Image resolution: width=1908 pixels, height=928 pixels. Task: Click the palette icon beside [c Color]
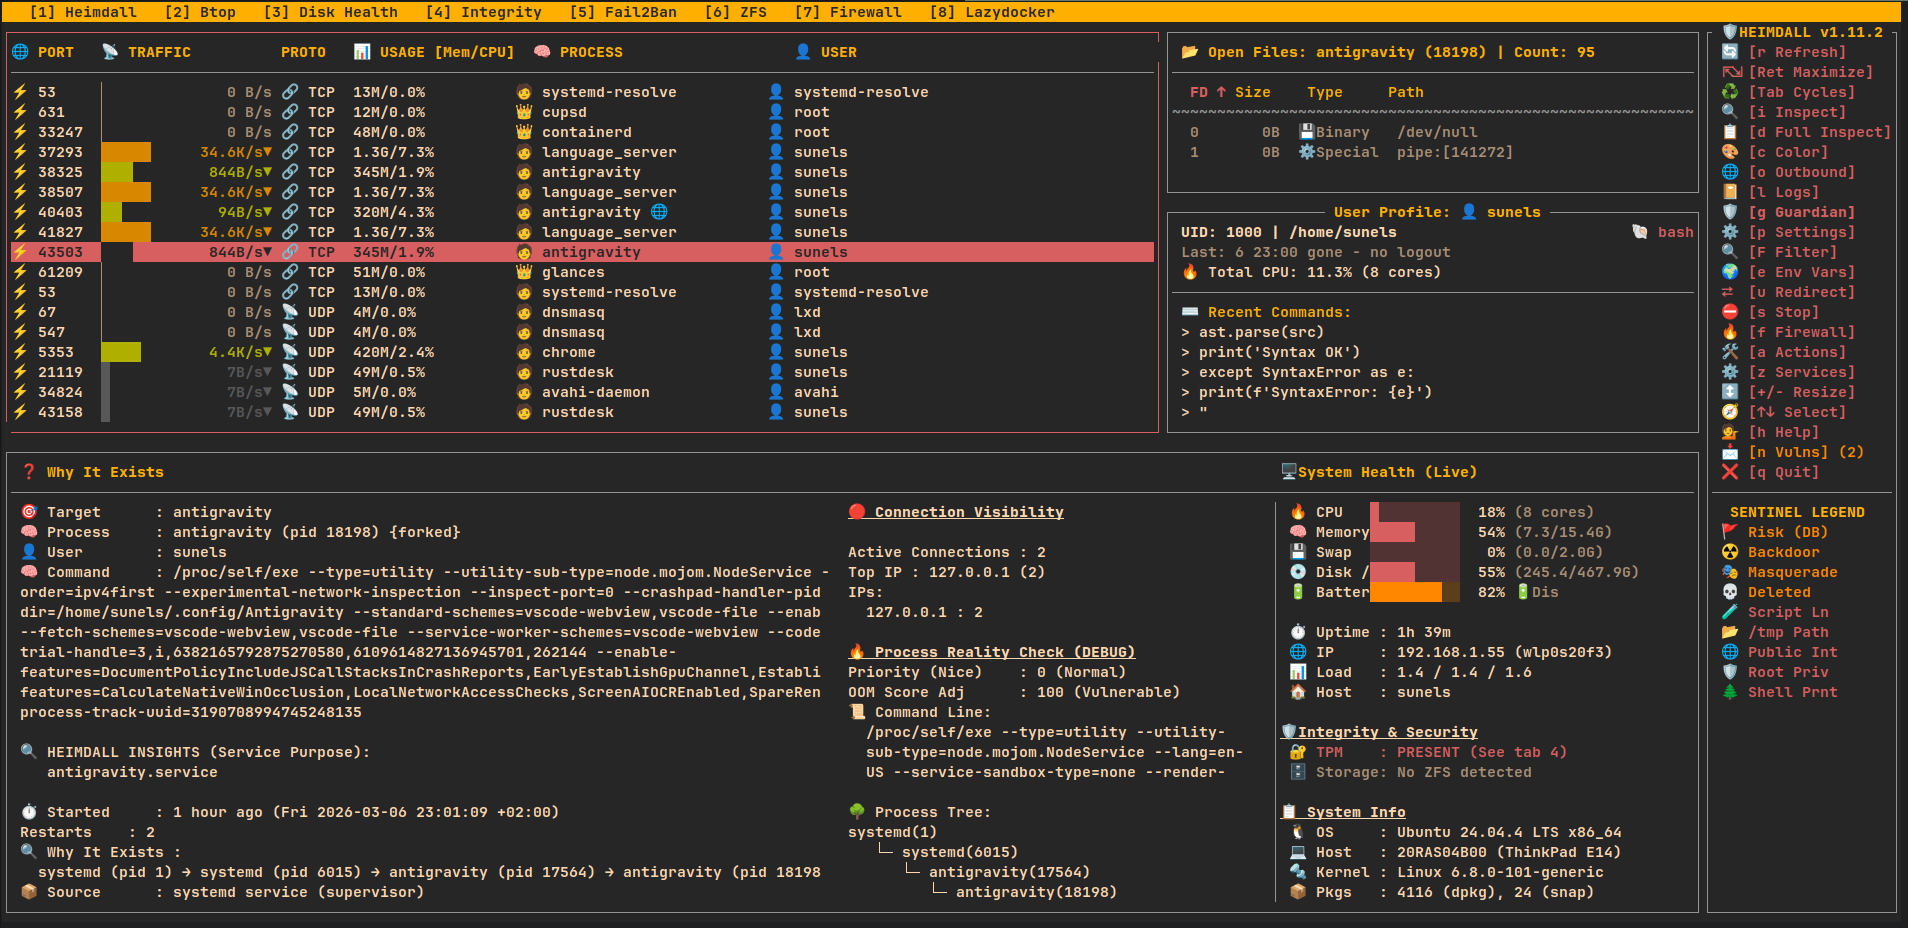(1730, 152)
